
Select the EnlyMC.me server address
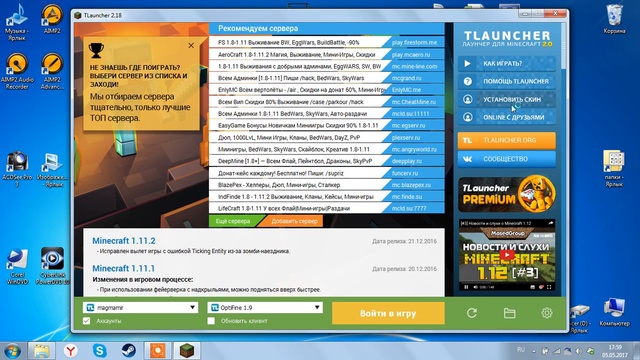pyautogui.click(x=406, y=90)
